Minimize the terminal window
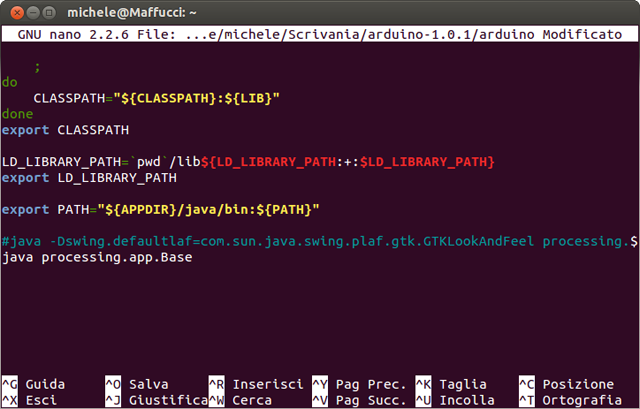Screen dimensions: 640x409 33,12
